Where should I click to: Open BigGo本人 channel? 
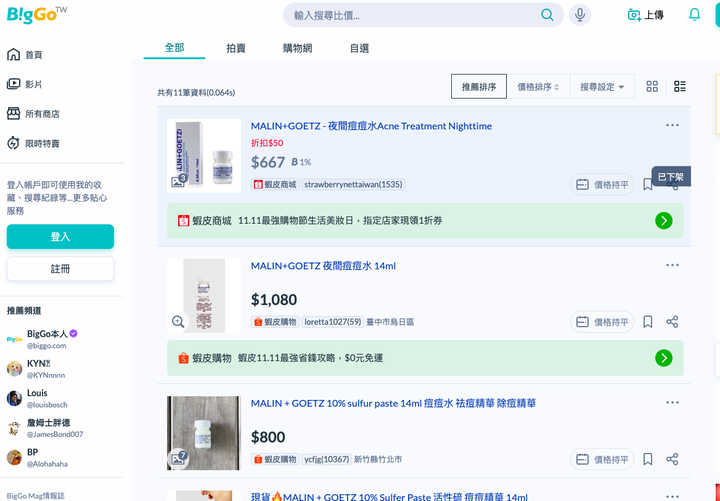(42, 339)
